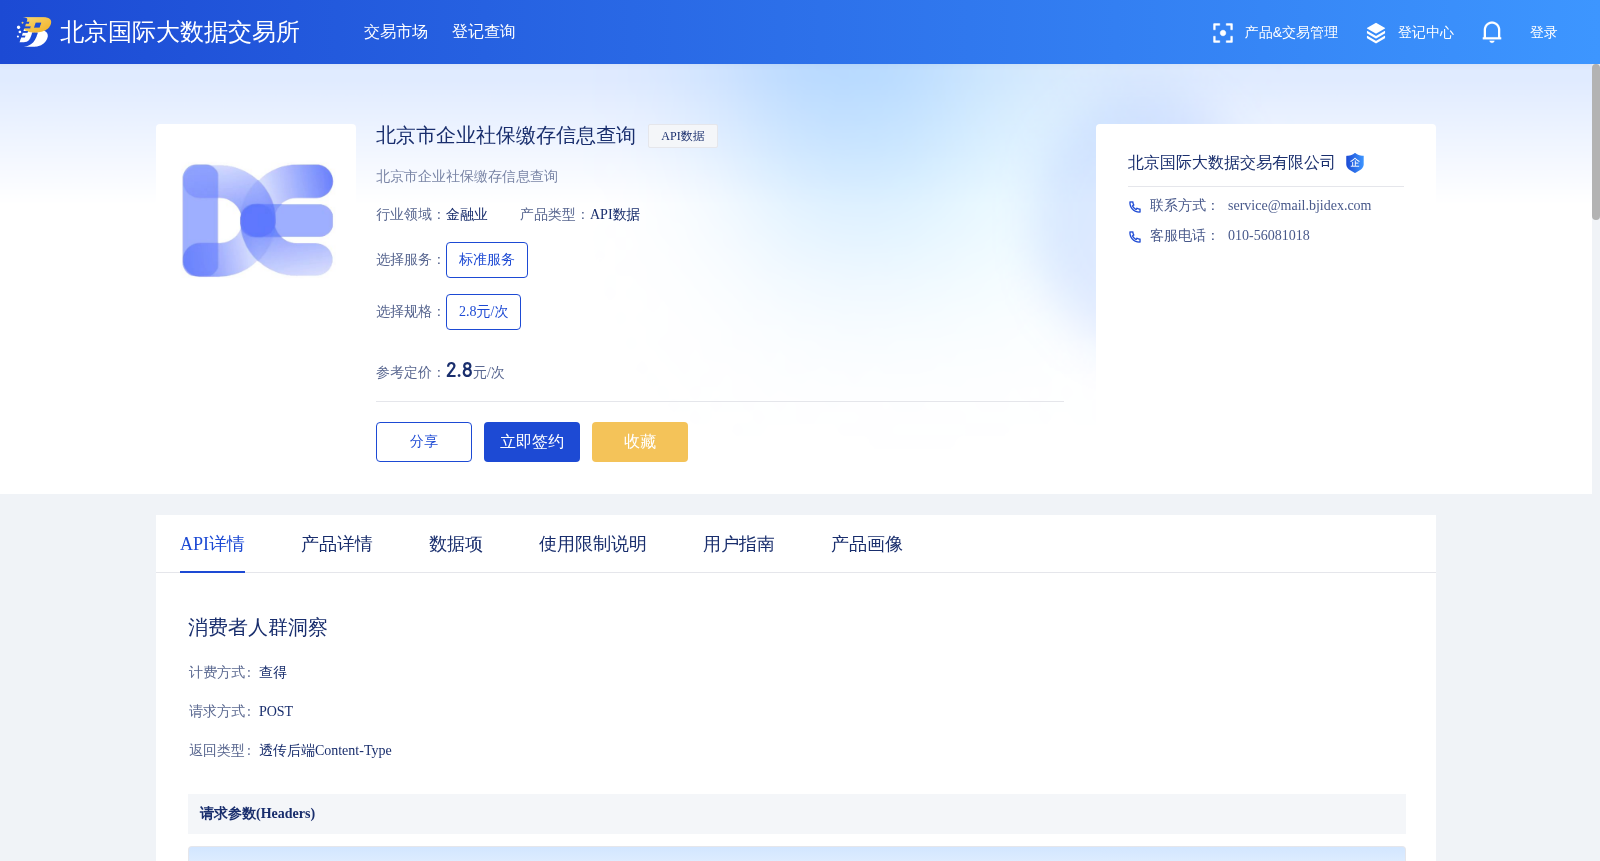The width and height of the screenshot is (1600, 861).
Task: Open the notification bell icon
Action: (1492, 32)
